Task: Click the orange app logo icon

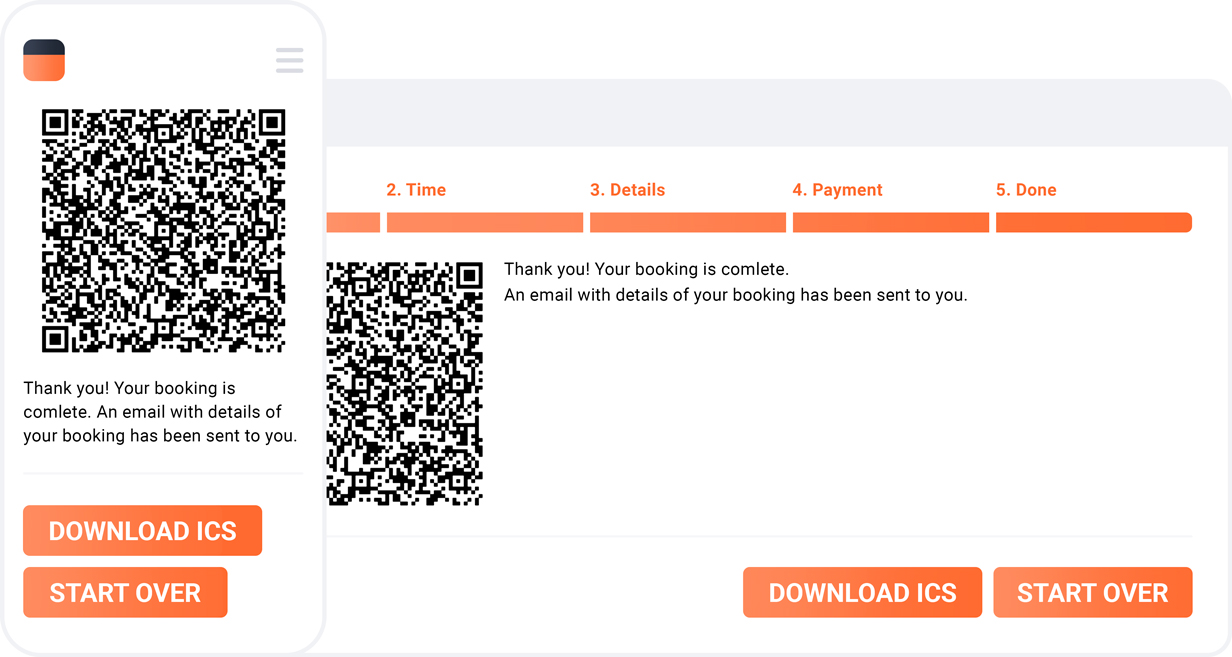Action: point(44,60)
